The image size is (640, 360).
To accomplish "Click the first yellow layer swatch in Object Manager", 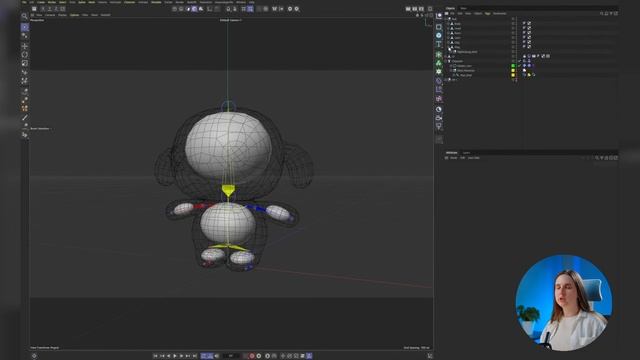I will pyautogui.click(x=513, y=71).
